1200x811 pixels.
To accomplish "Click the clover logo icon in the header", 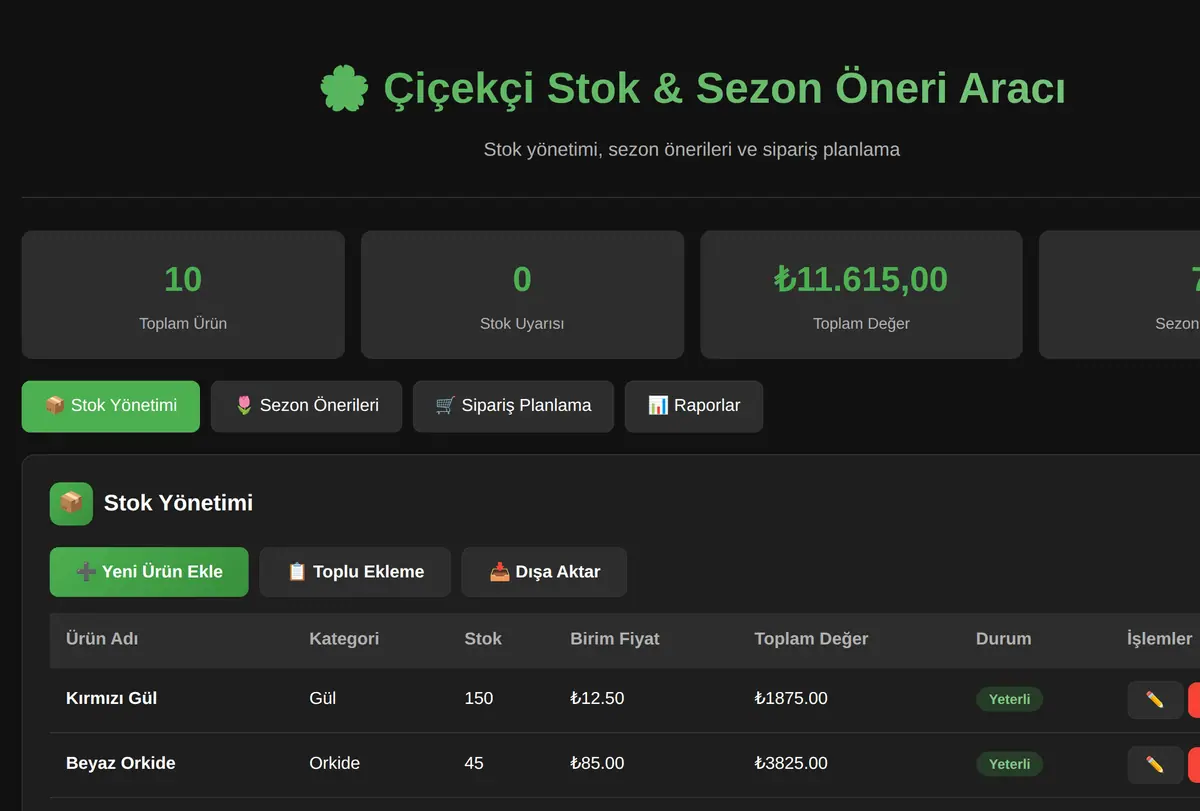I will click(344, 88).
